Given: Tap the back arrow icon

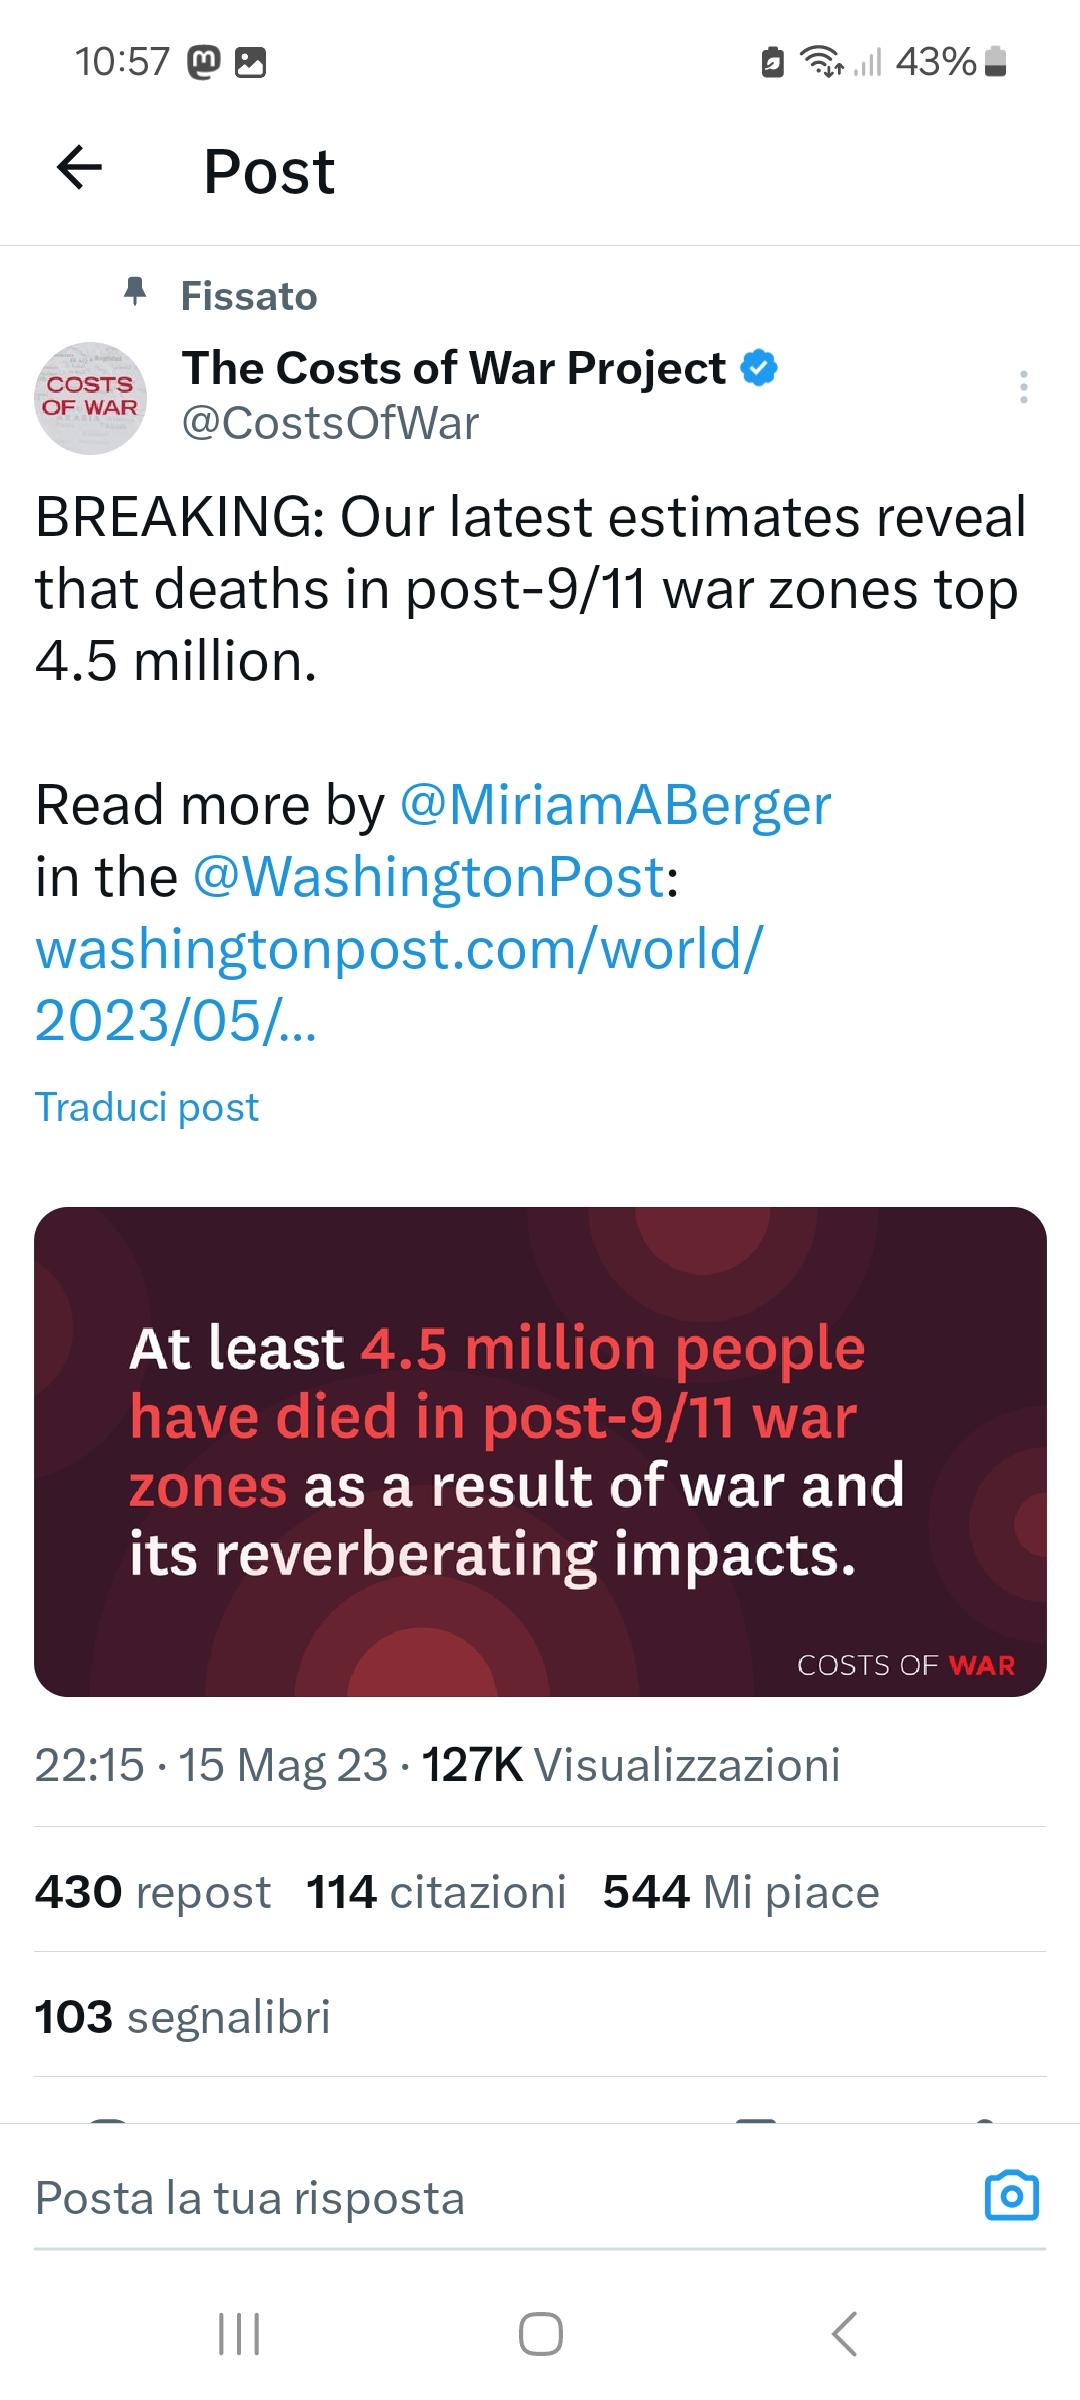Looking at the screenshot, I should point(80,168).
